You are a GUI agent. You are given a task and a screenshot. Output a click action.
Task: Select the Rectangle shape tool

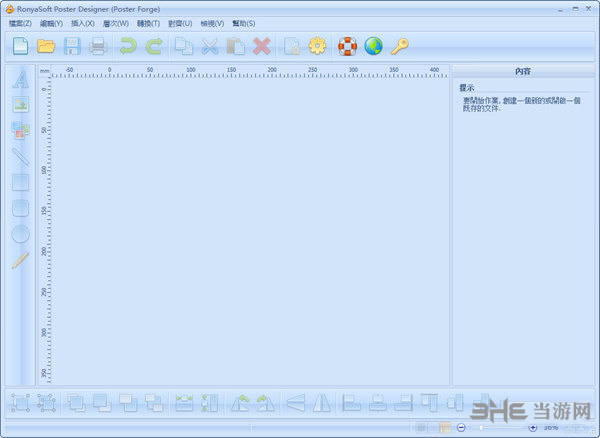pyautogui.click(x=20, y=182)
